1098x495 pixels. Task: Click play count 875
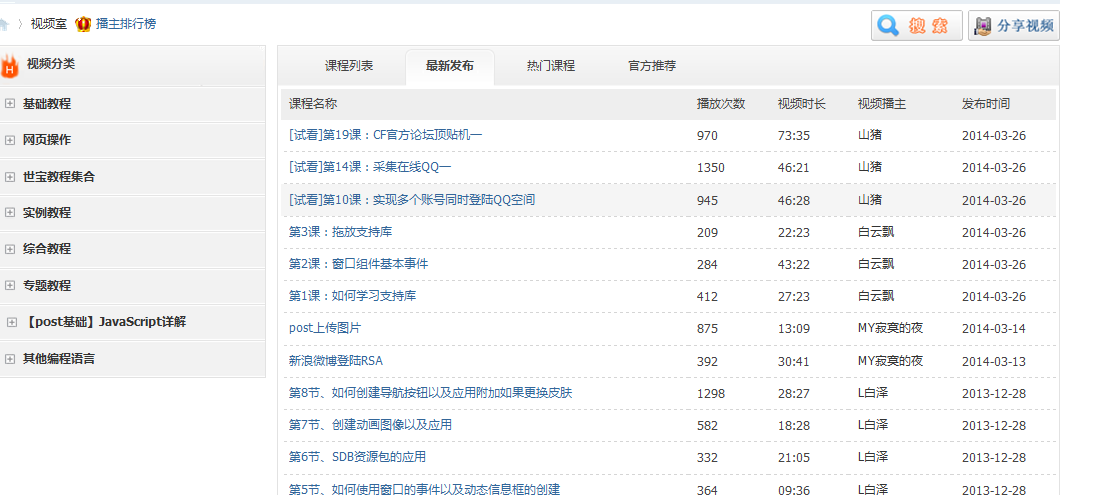tap(707, 329)
